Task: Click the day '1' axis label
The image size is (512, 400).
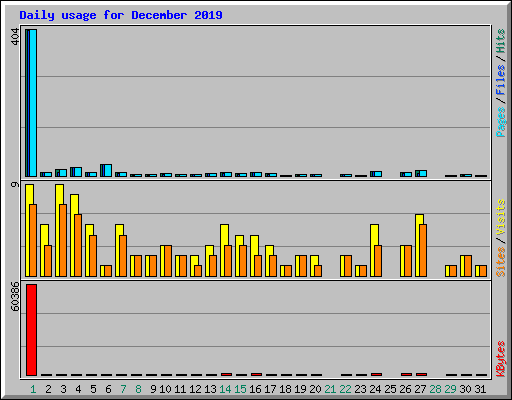Action: [x=33, y=389]
